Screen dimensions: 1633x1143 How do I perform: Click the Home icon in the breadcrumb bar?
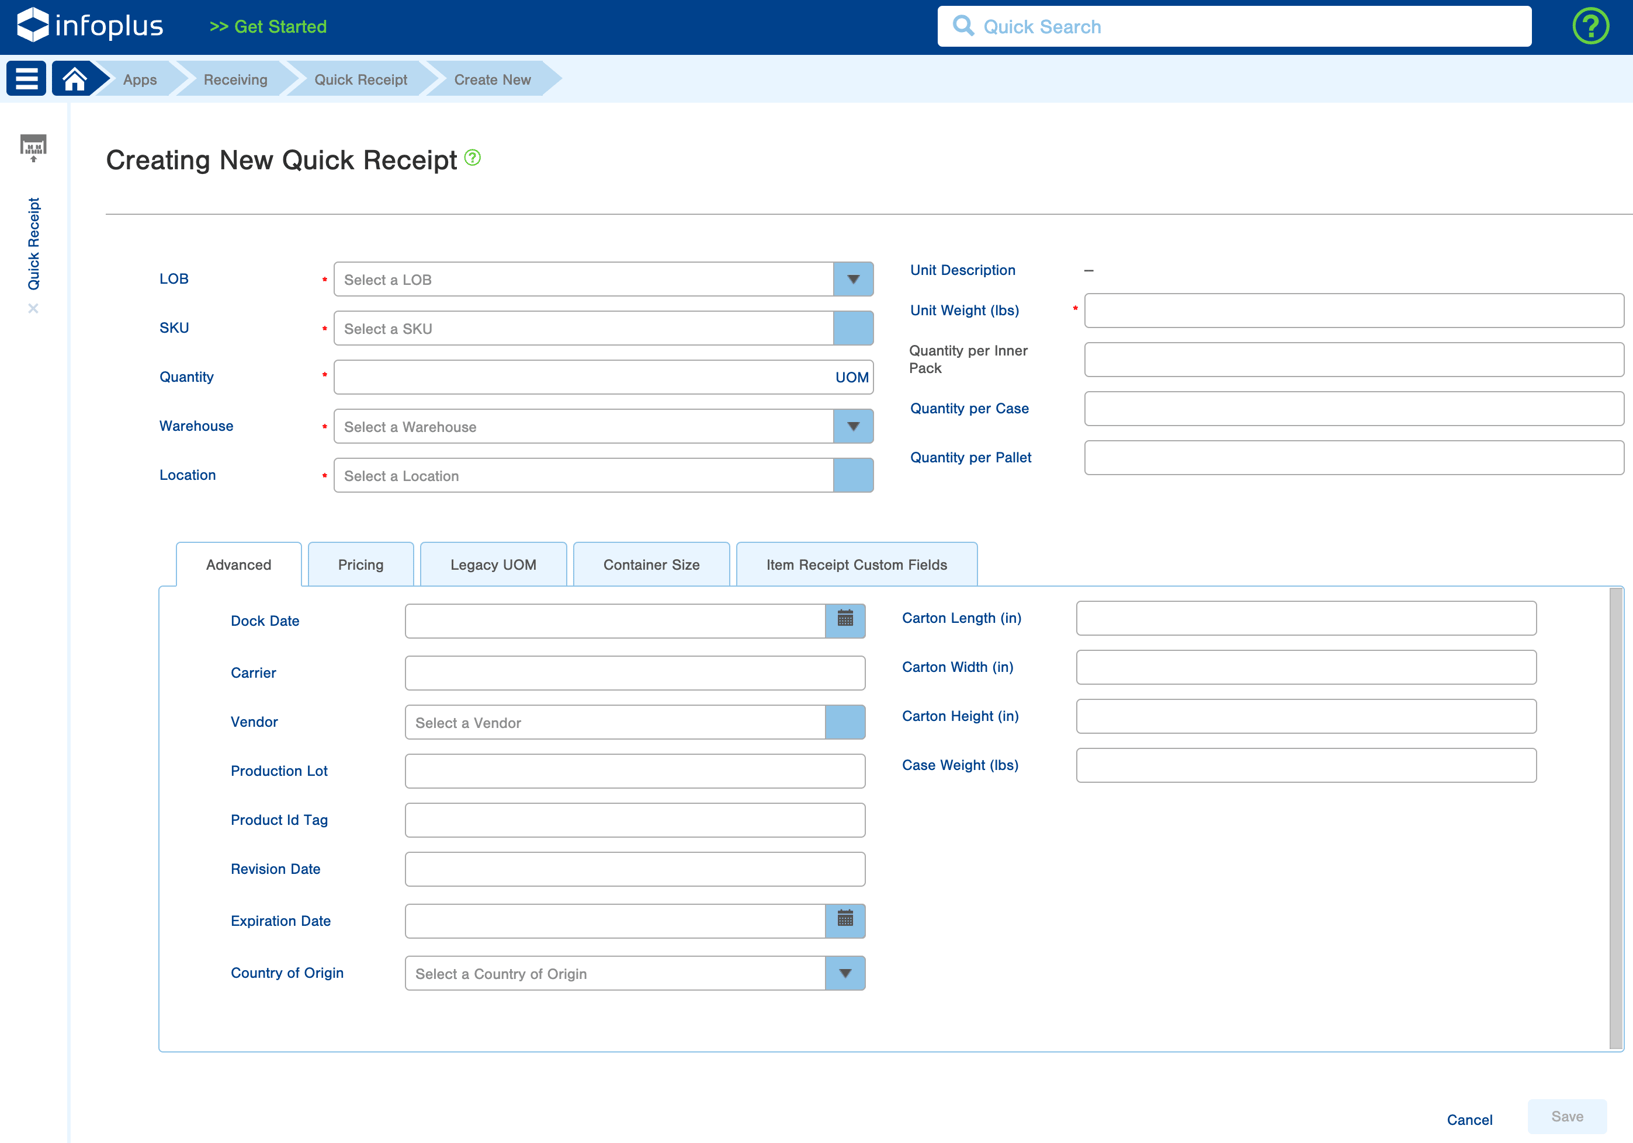tap(75, 78)
